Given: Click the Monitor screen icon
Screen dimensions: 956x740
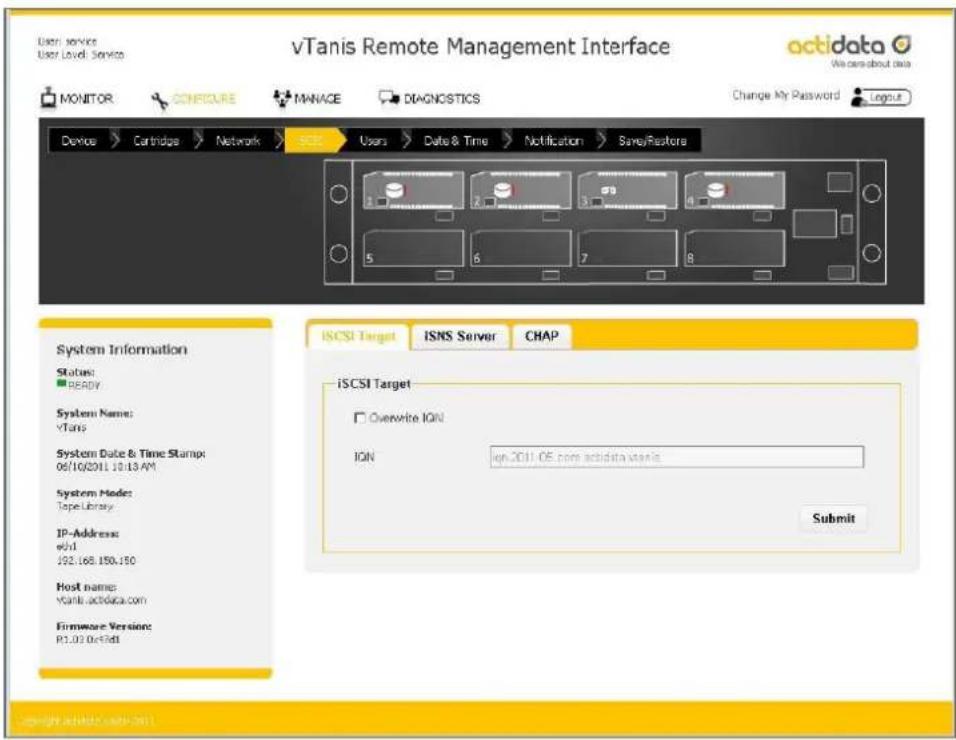Looking at the screenshot, I should [x=48, y=98].
